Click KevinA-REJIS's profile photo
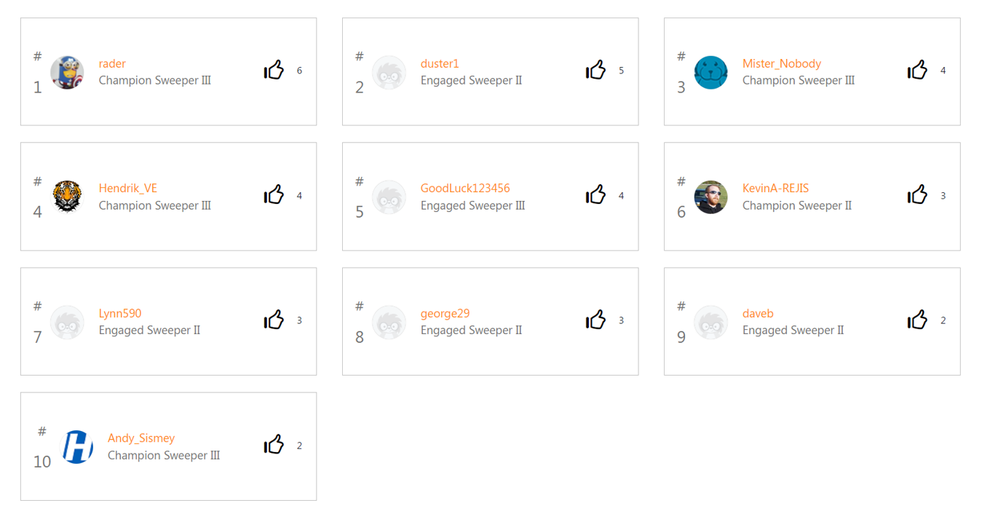Image resolution: width=998 pixels, height=522 pixels. click(711, 197)
